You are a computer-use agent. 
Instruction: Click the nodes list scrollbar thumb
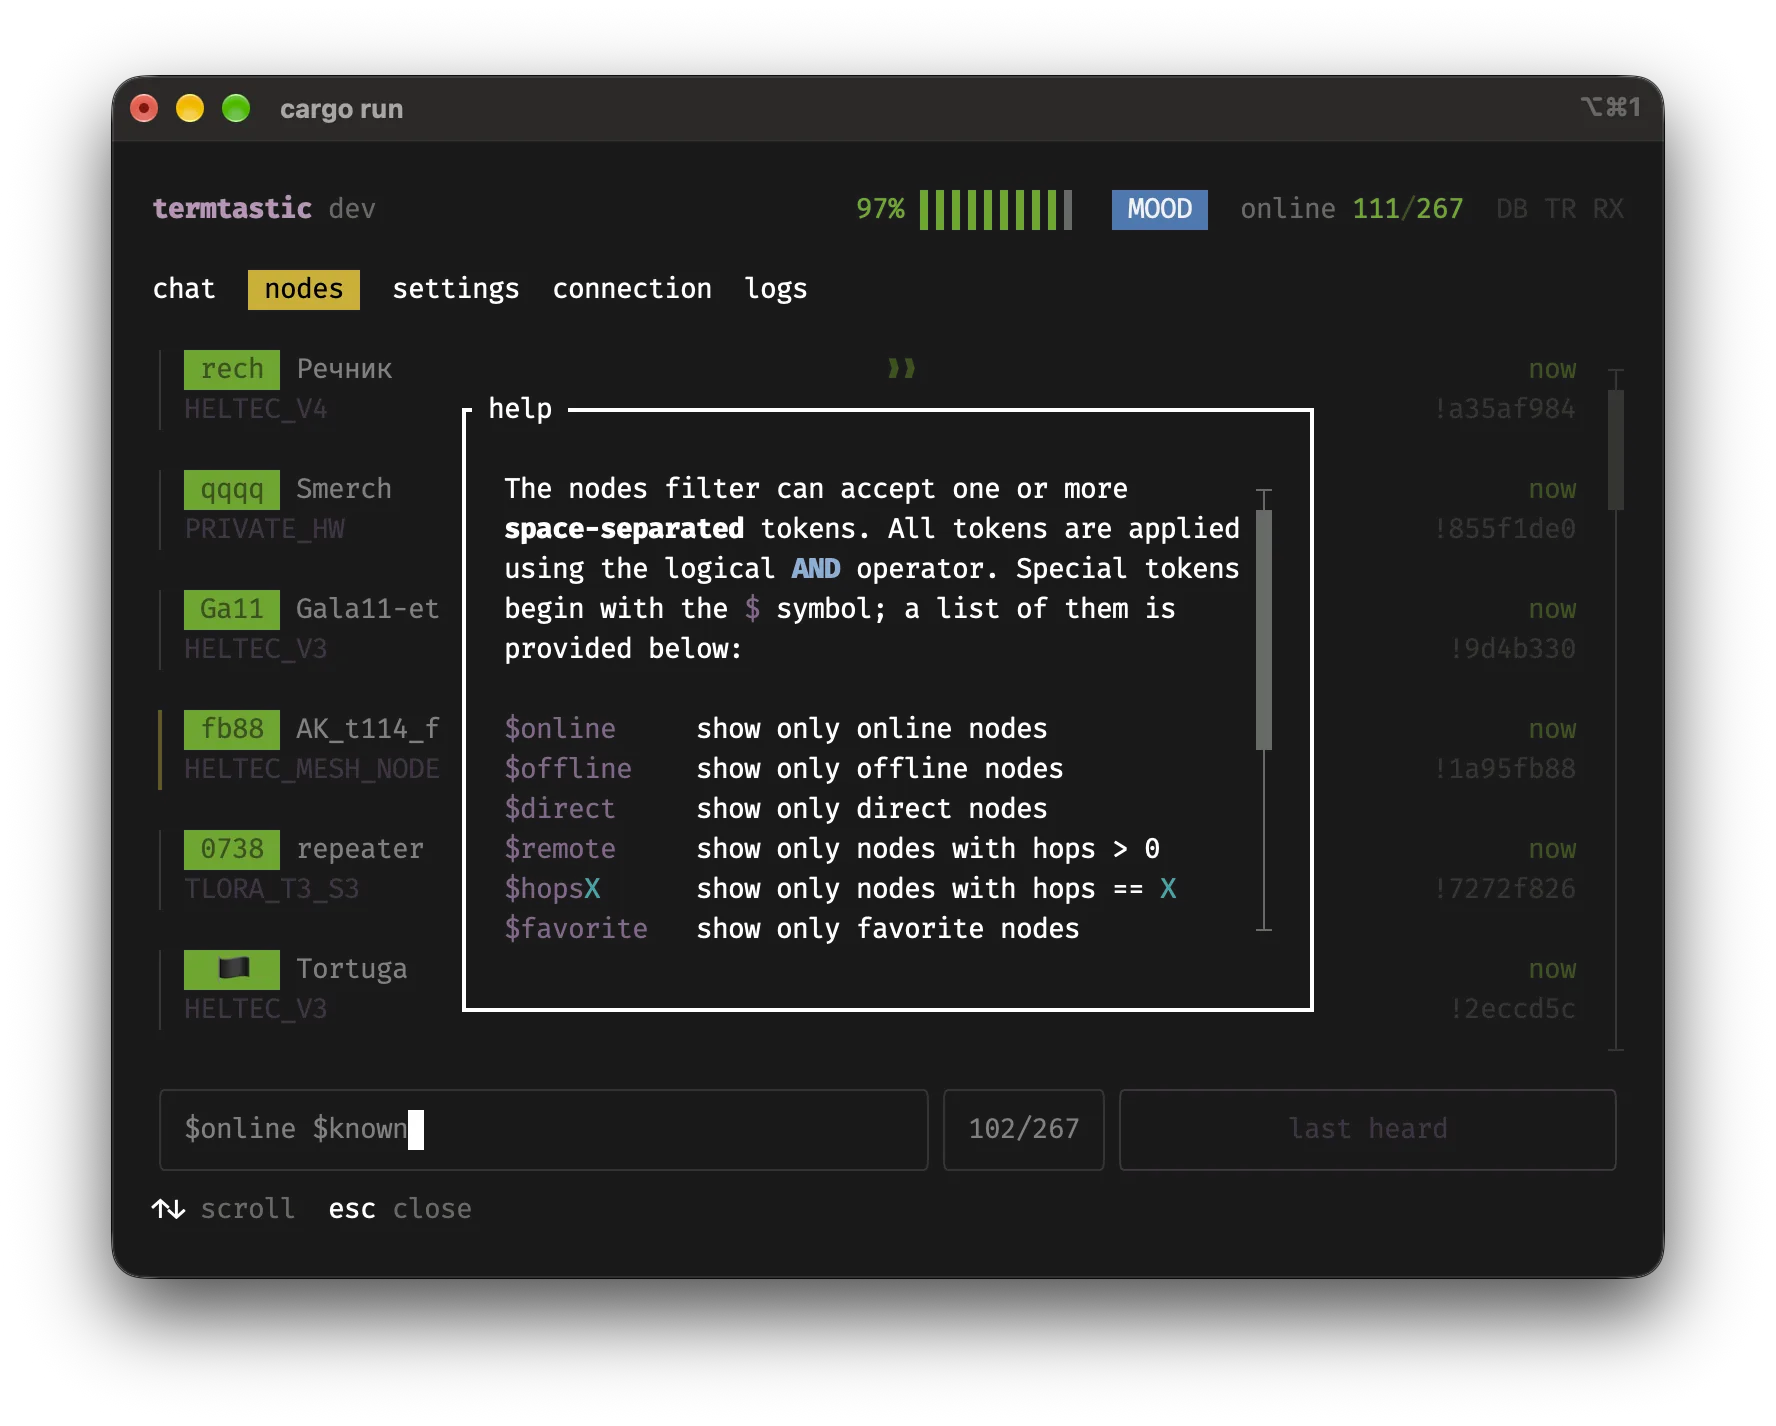(1616, 450)
